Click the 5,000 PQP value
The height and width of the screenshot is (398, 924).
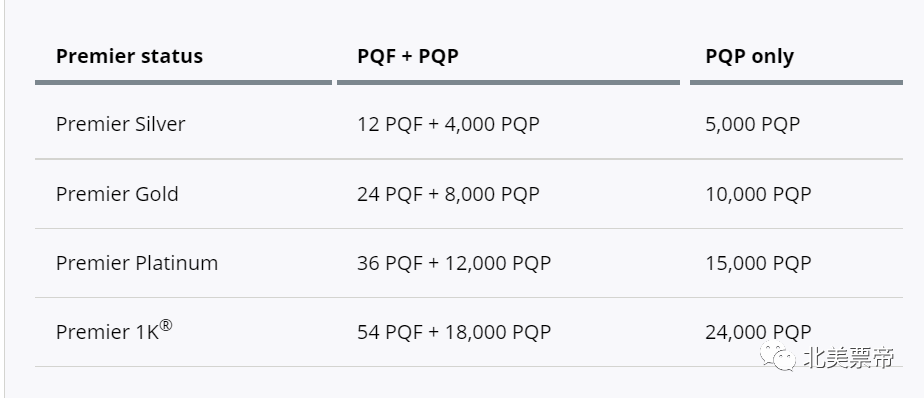[x=753, y=124]
